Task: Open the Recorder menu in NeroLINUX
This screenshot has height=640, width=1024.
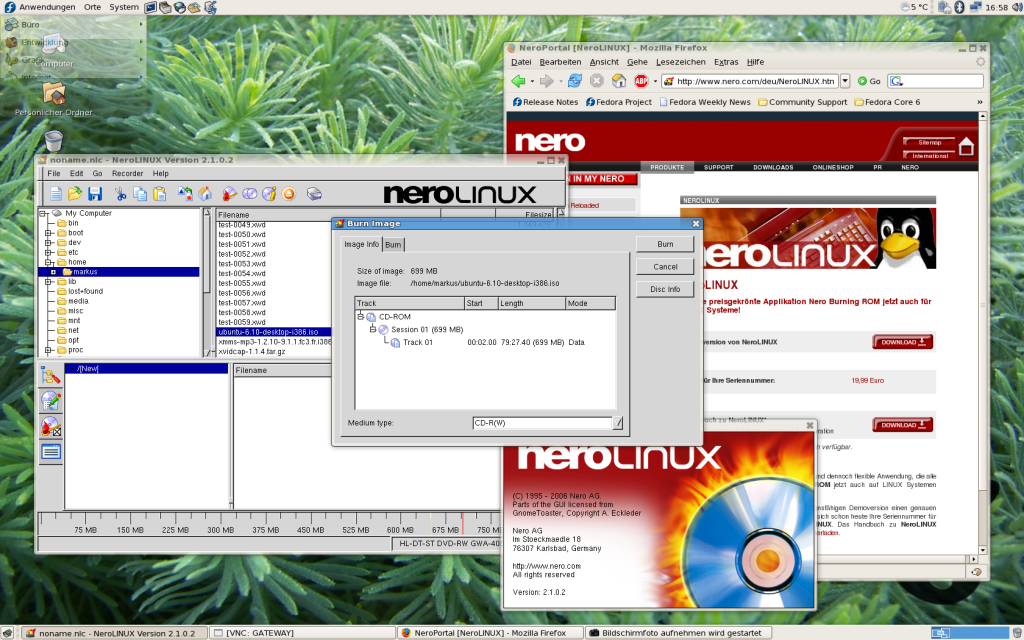Action: tap(127, 174)
